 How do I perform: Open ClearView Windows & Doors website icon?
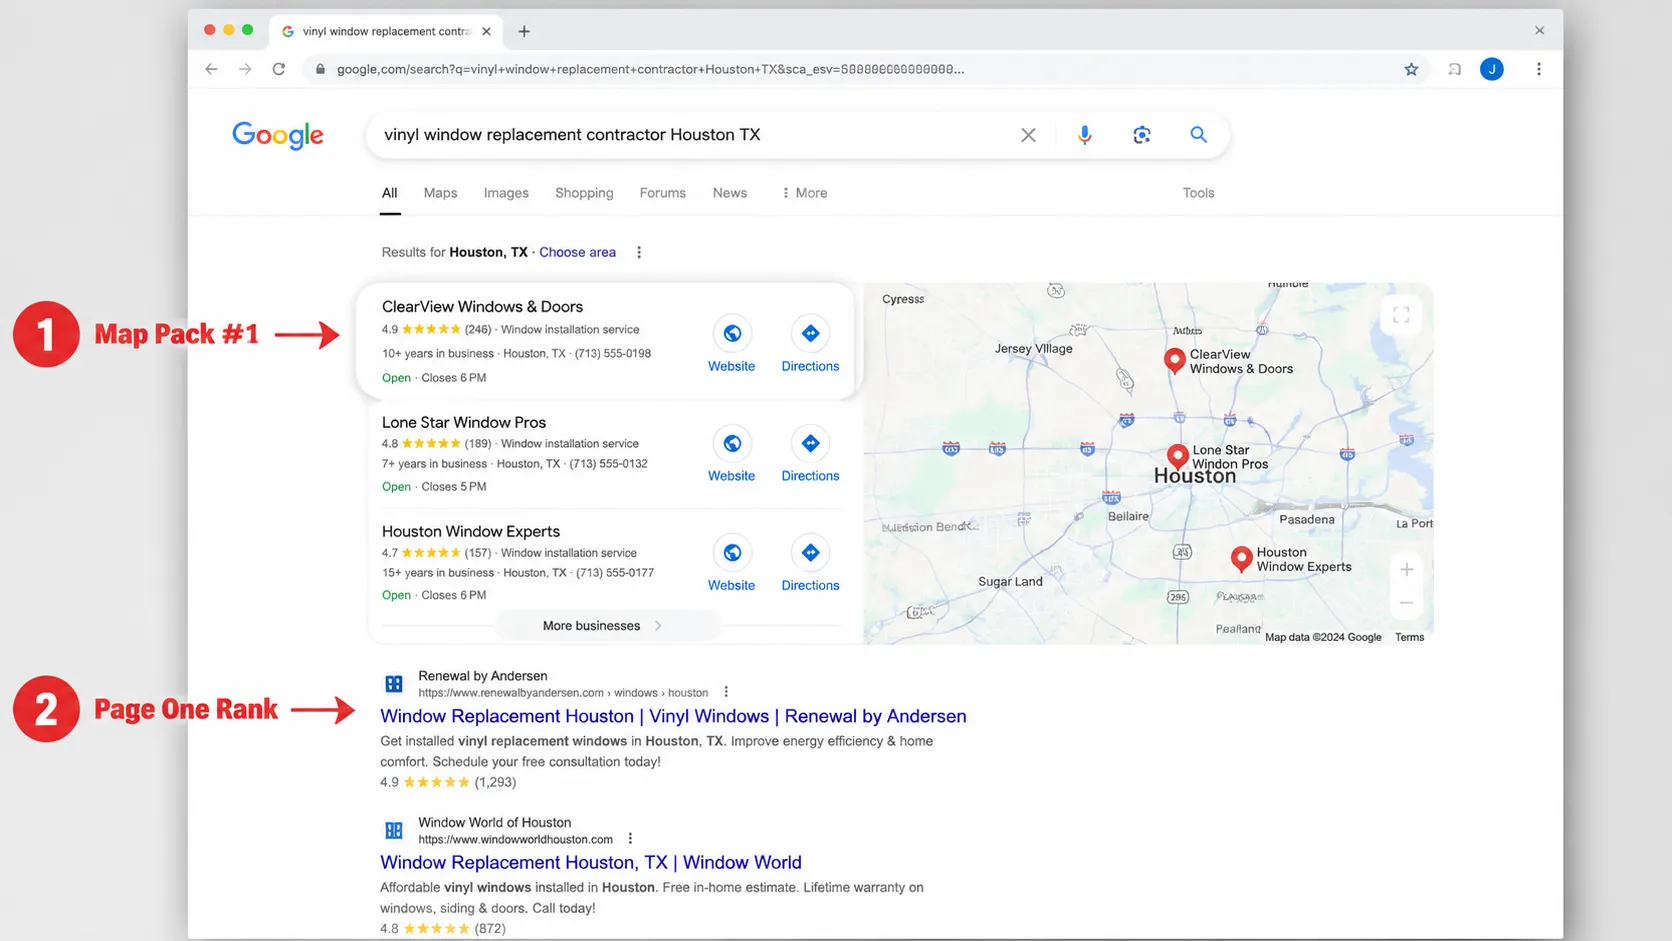point(732,333)
